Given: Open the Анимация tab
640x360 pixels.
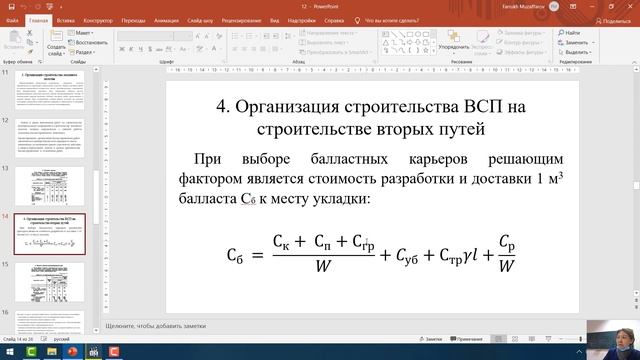Looking at the screenshot, I should coord(166,20).
